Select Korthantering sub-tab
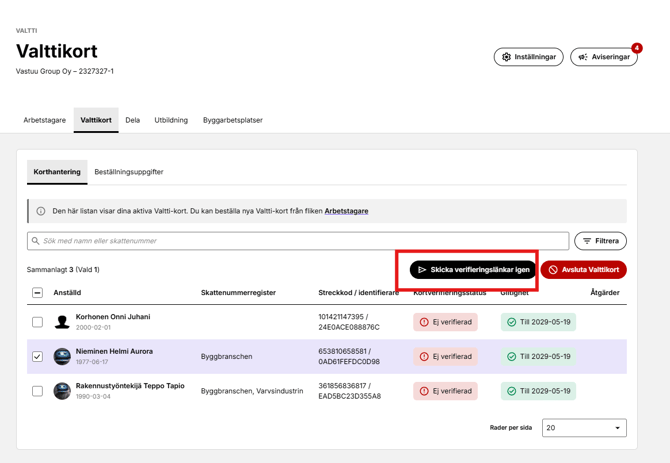Image resolution: width=670 pixels, height=463 pixels. point(57,172)
